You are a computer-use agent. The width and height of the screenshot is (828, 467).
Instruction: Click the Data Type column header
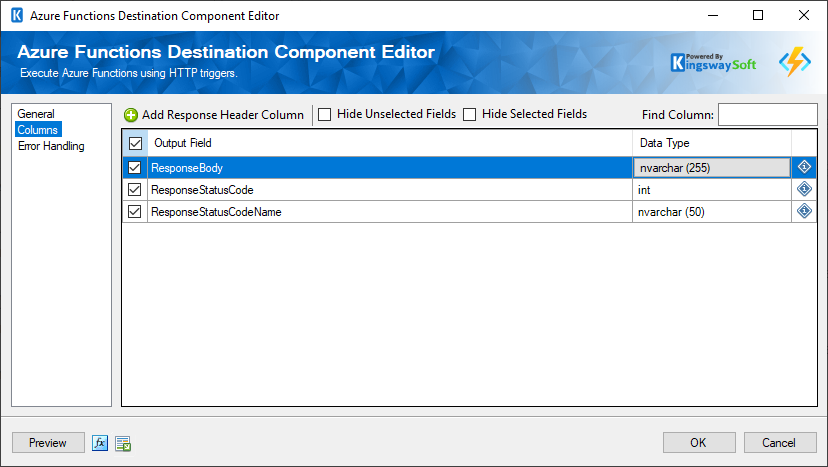pos(712,143)
